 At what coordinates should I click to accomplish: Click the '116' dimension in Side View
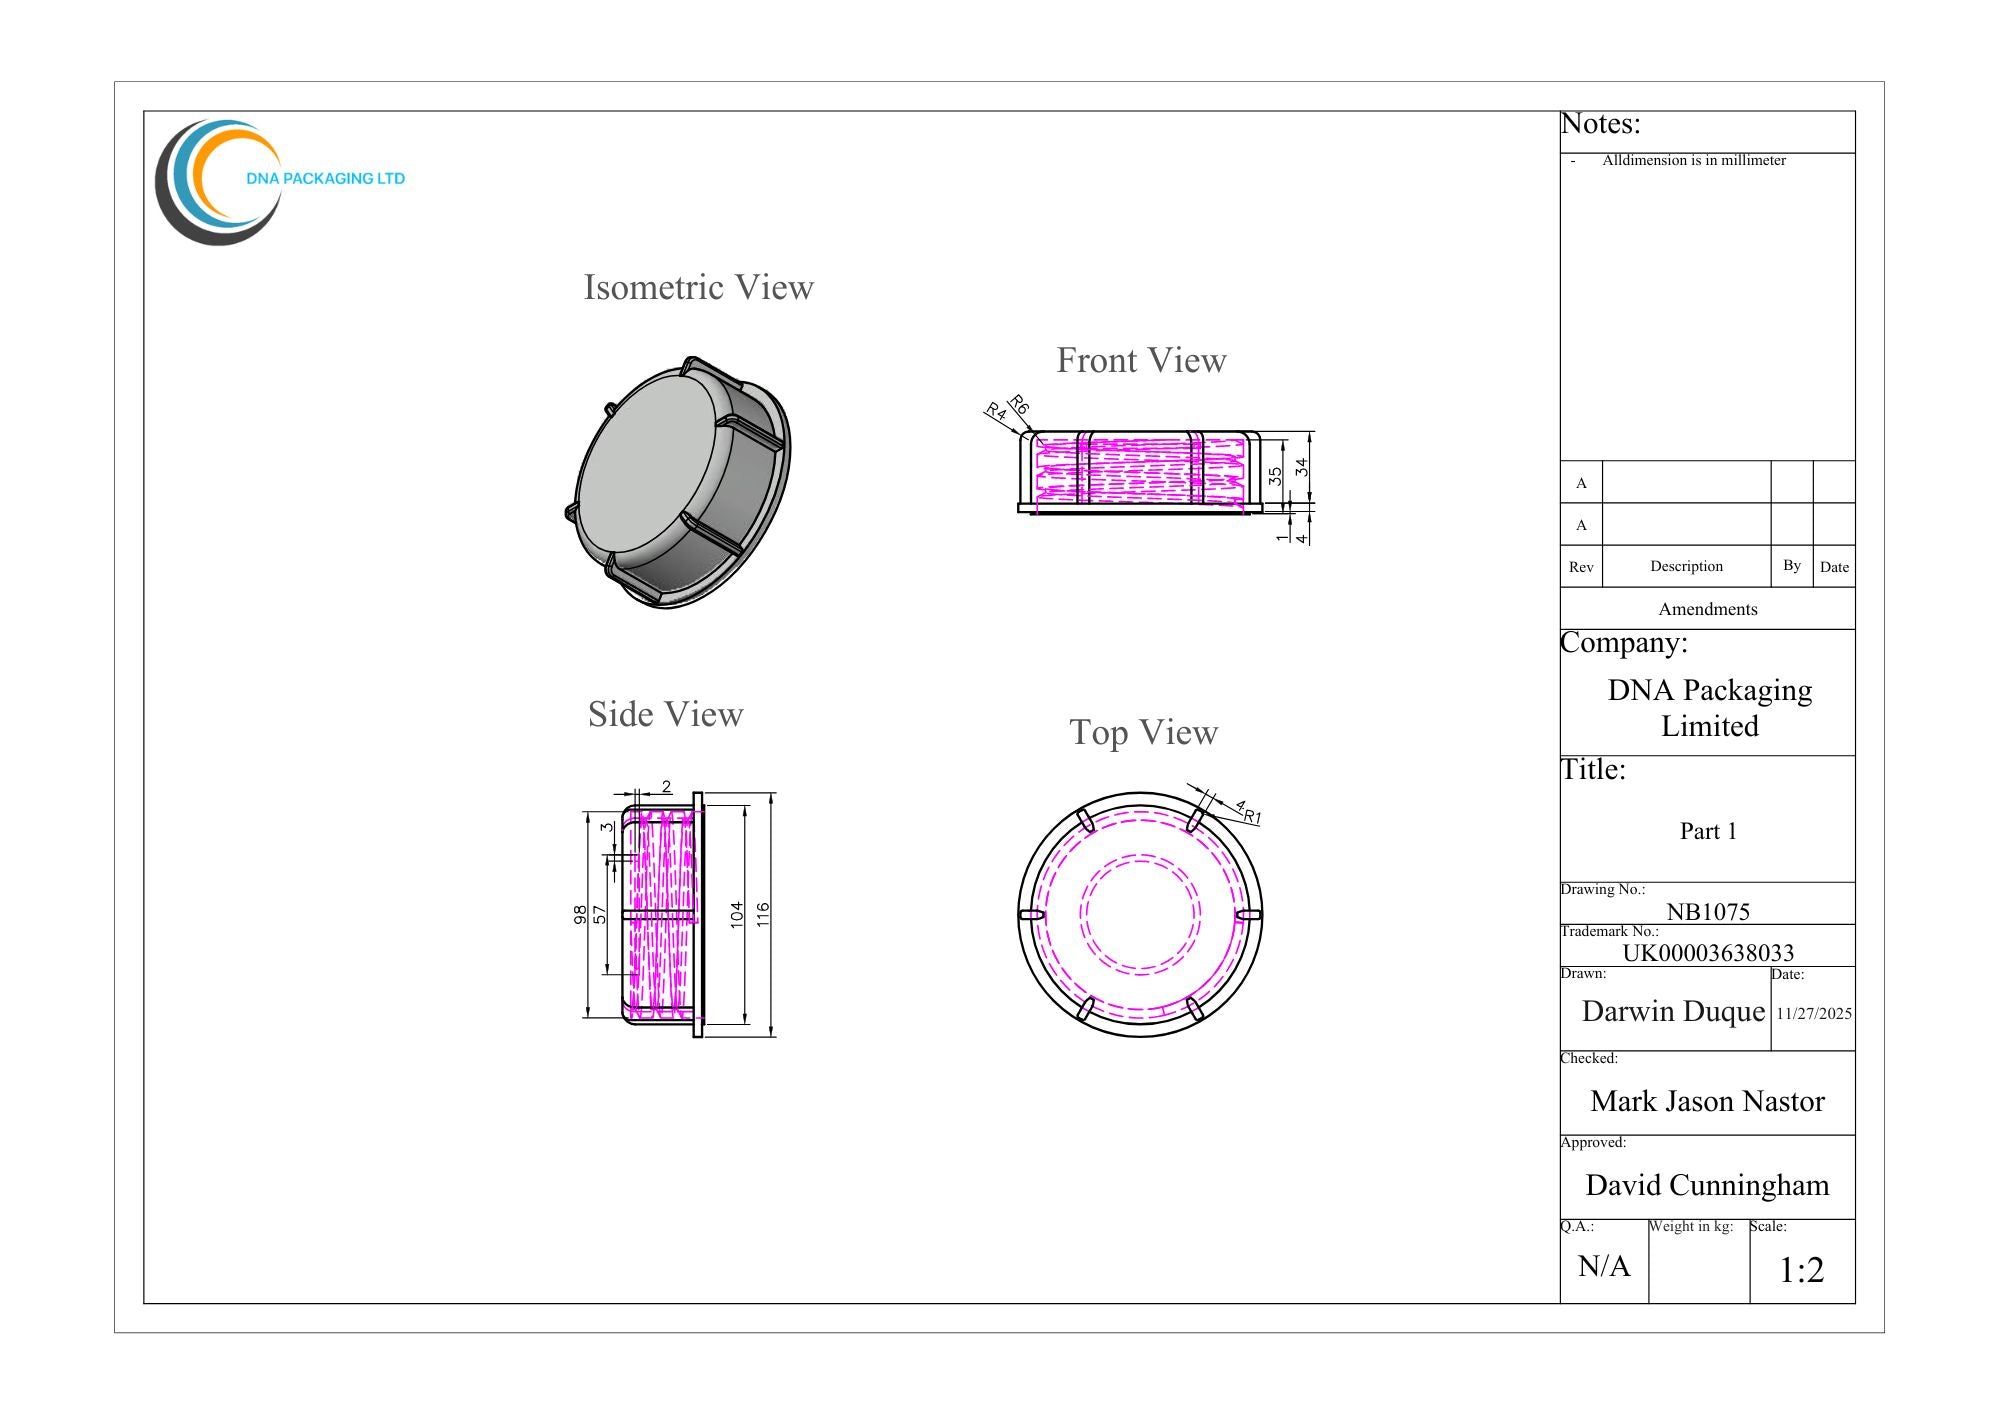[763, 914]
